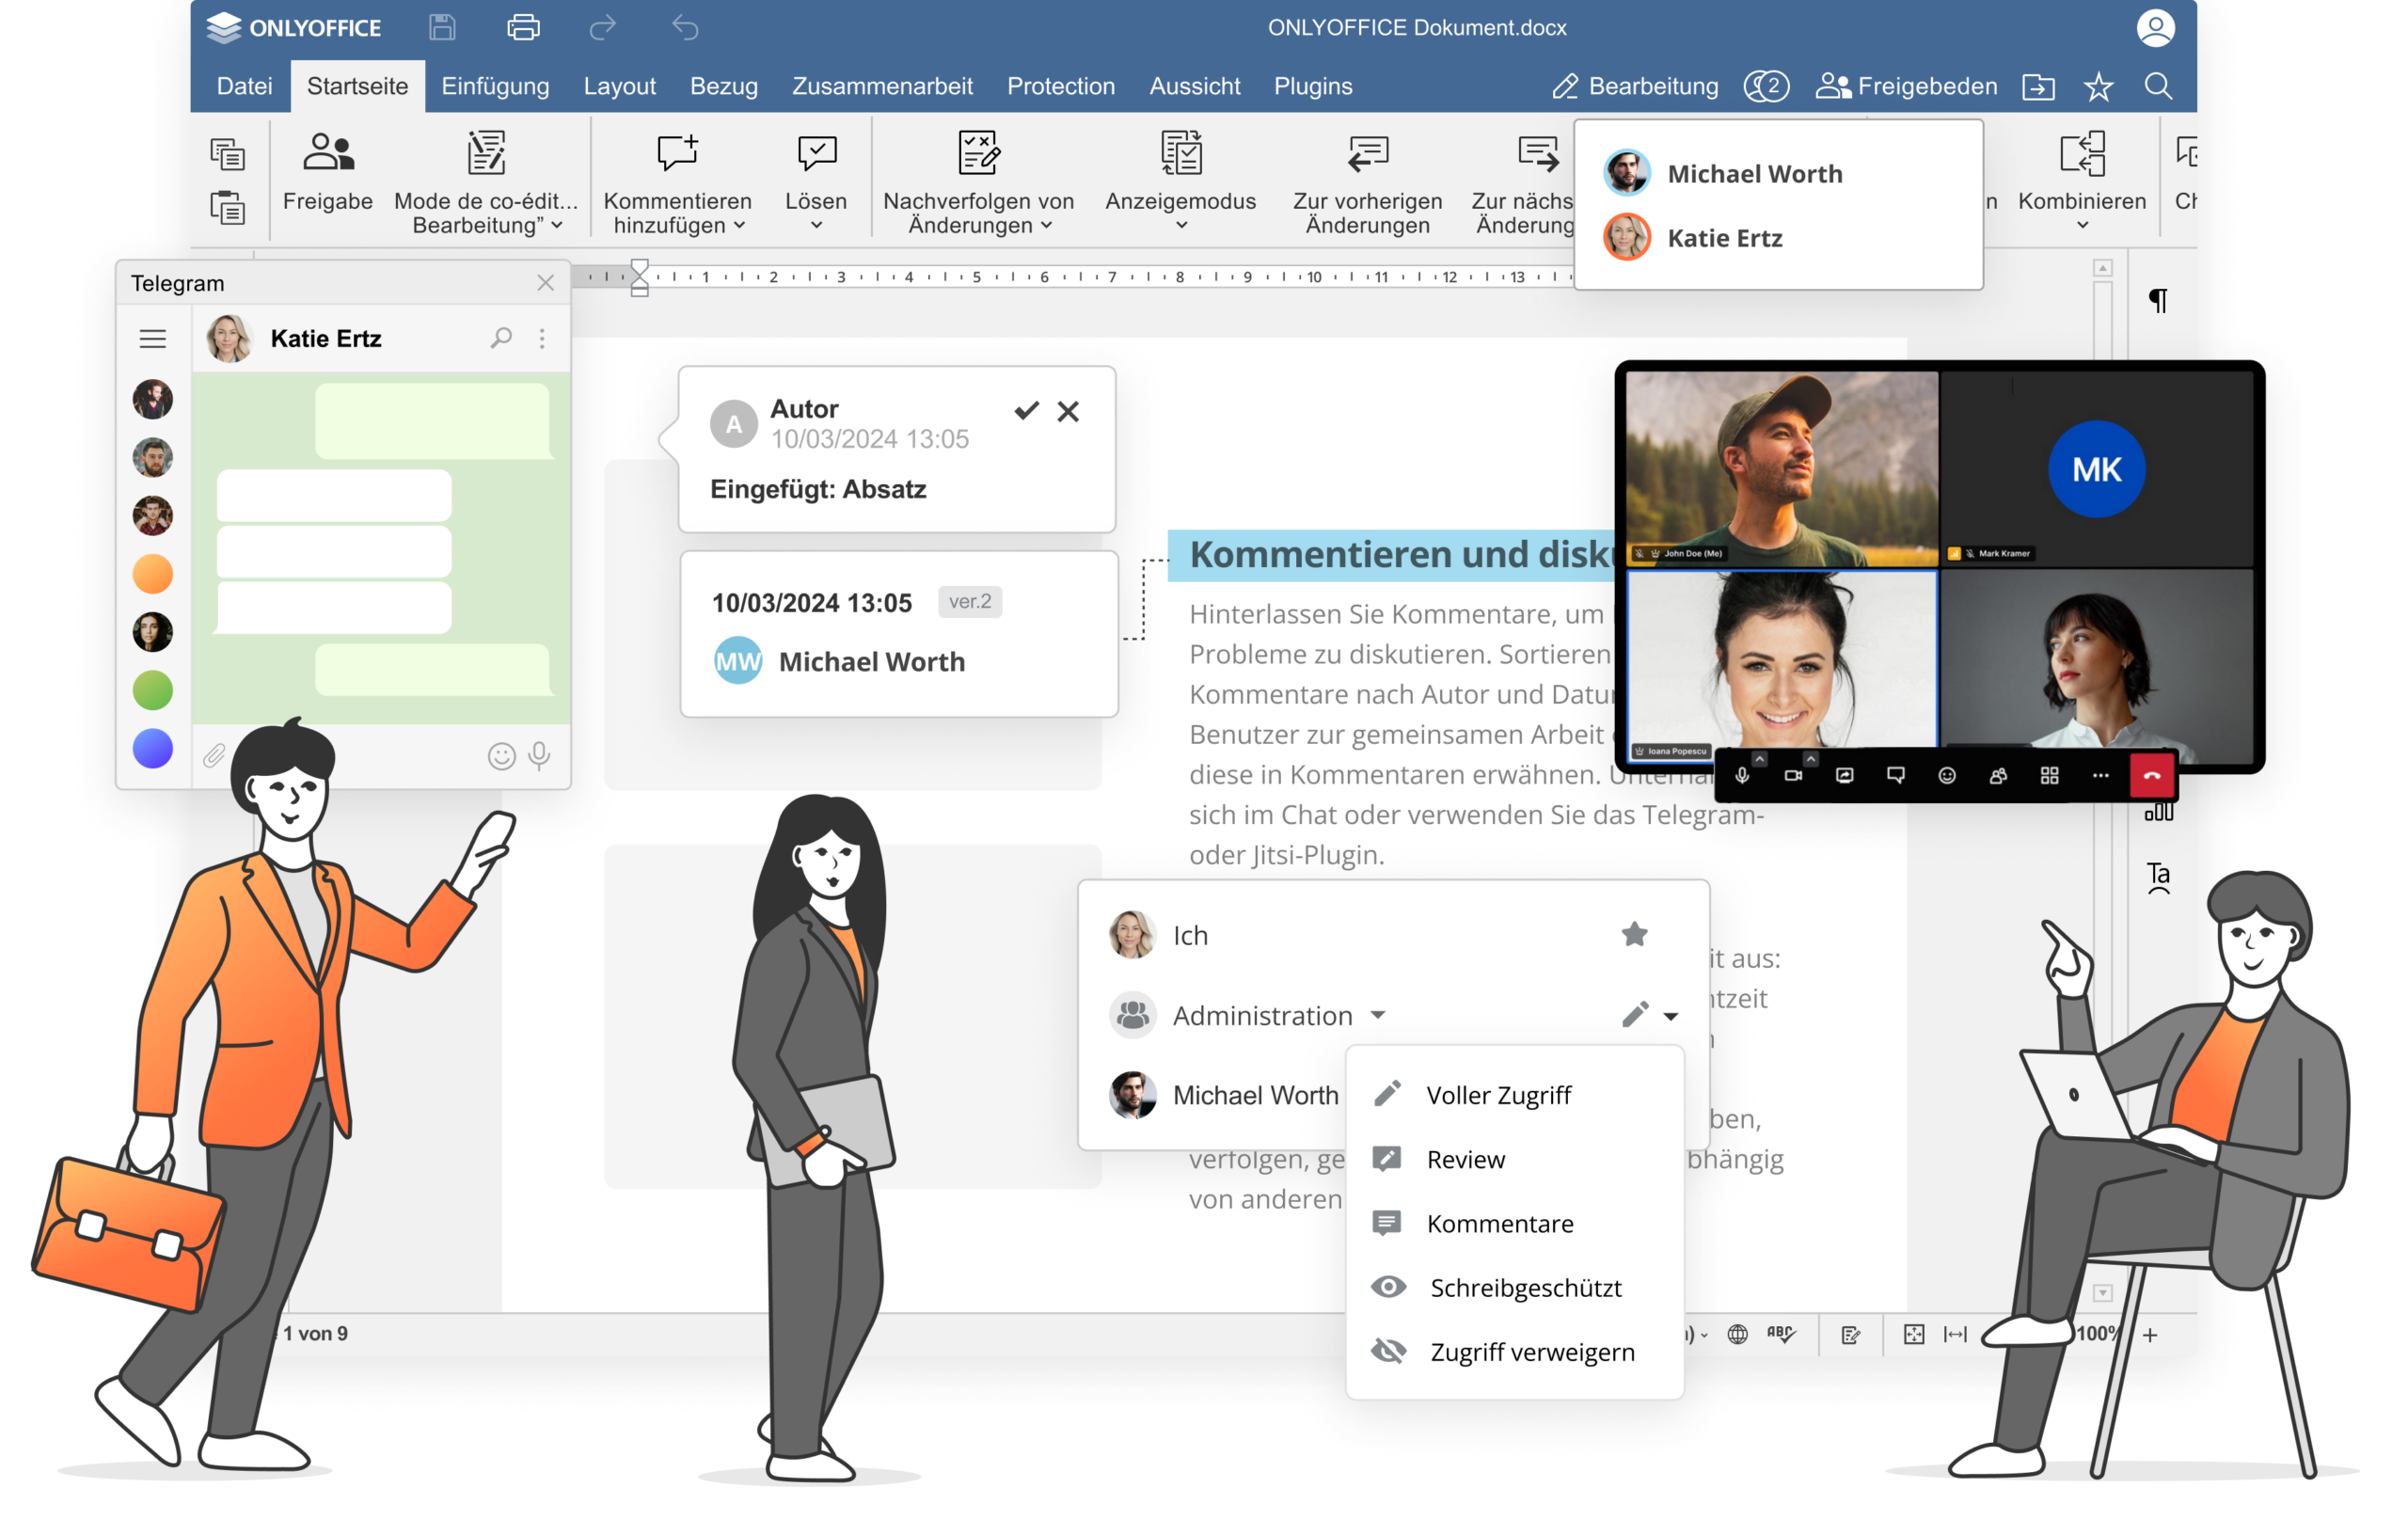Switch to the Zusammenarbeit tab
Viewport: 2408px width, 1535px height.
pos(882,86)
